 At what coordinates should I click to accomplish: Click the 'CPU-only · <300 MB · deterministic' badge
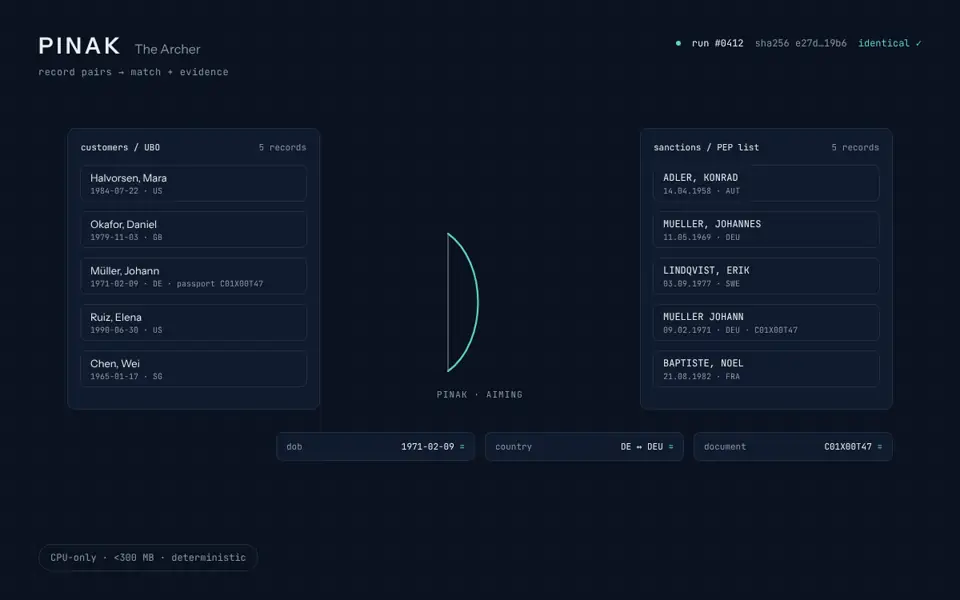[x=148, y=558]
